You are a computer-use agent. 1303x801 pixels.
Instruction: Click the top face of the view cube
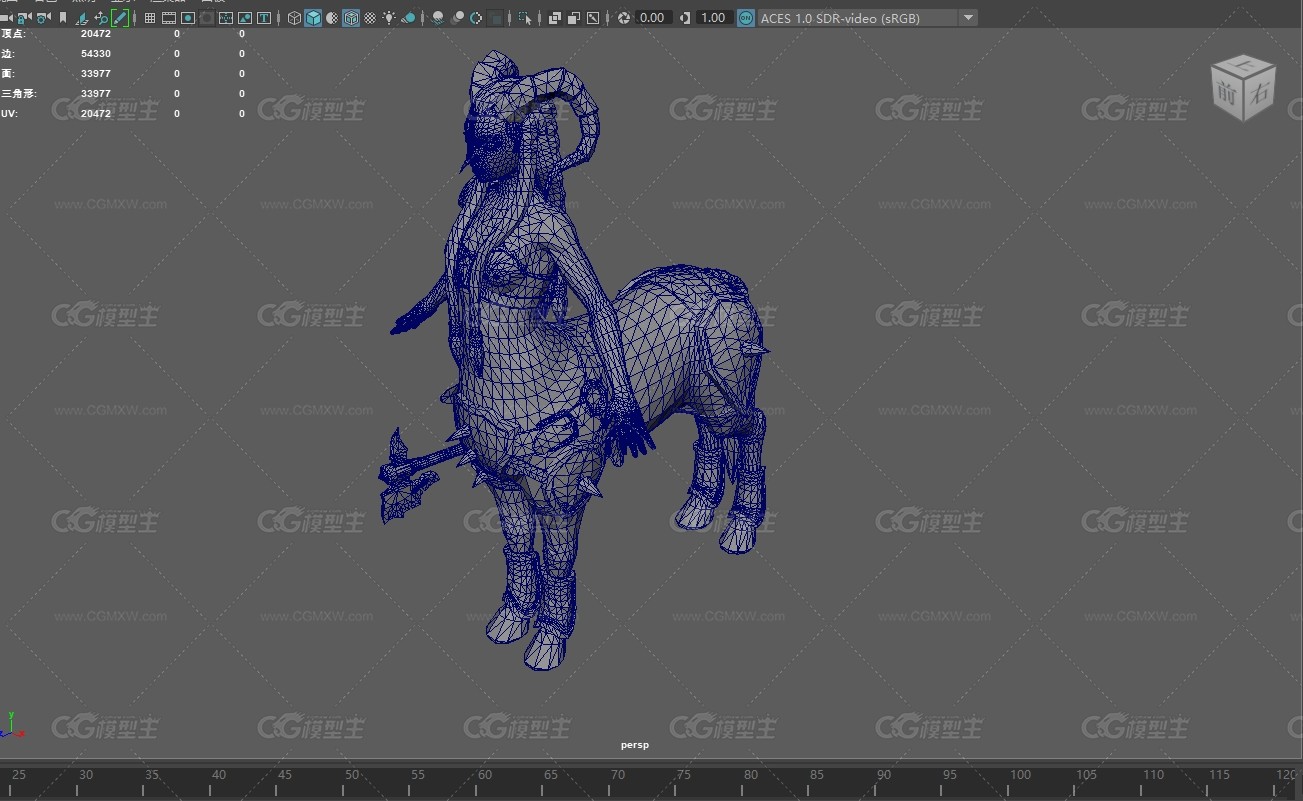[1244, 66]
